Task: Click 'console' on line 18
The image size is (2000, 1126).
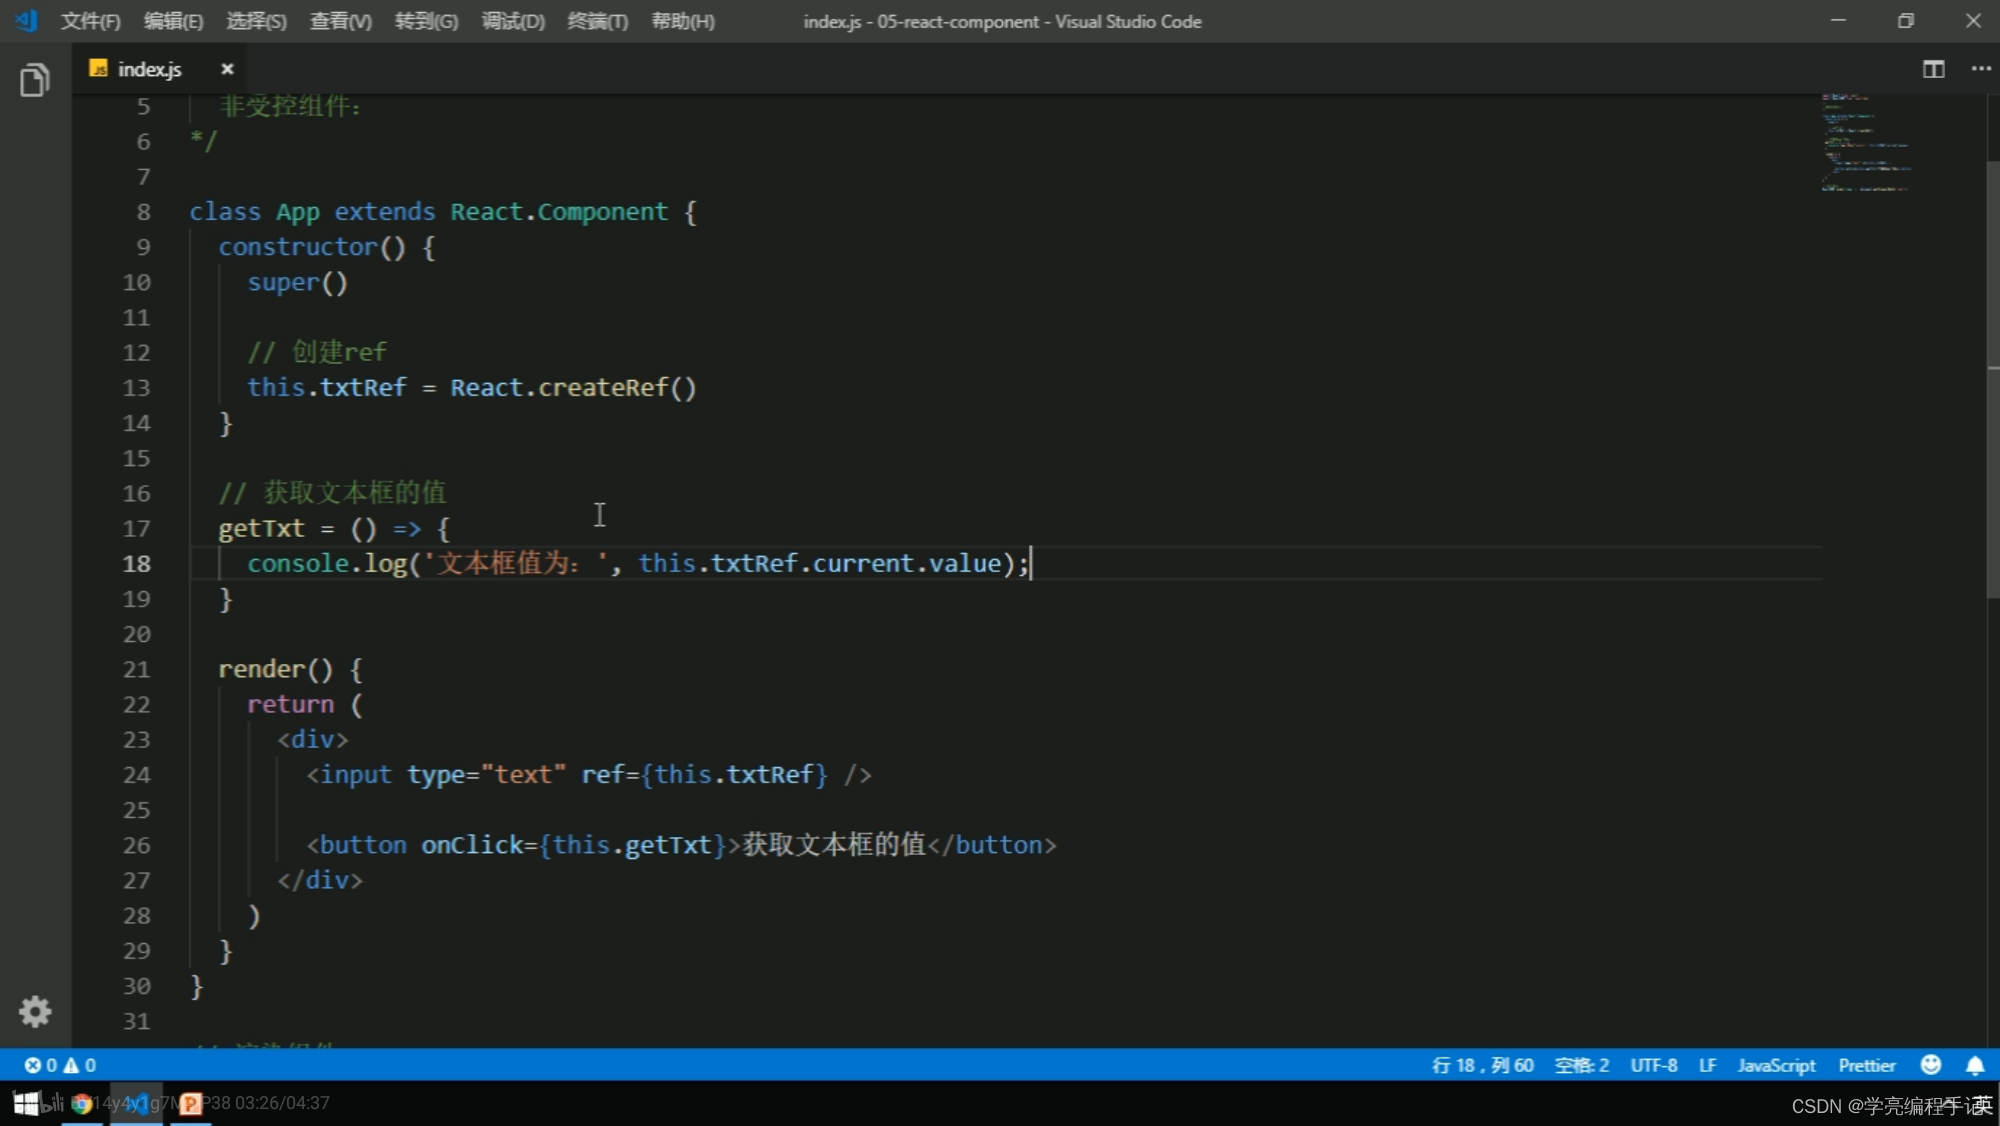Action: point(298,564)
